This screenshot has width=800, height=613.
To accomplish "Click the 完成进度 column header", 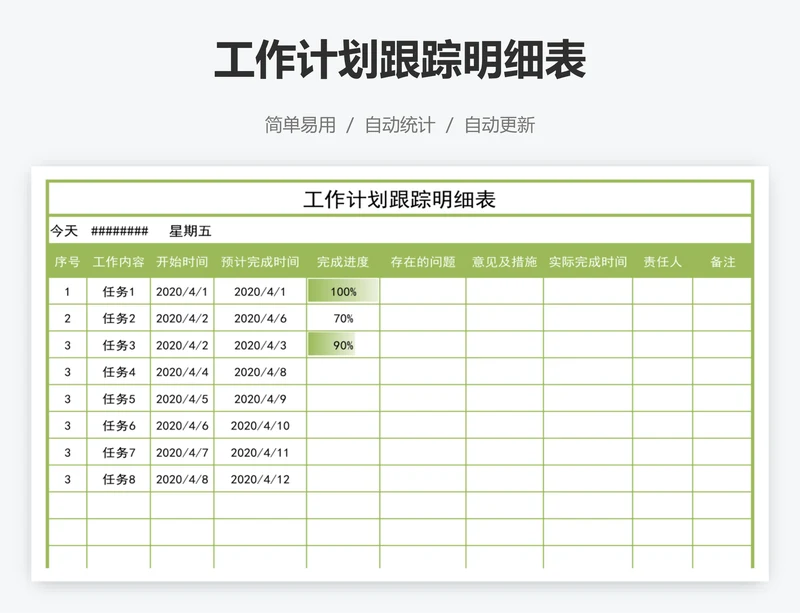I will click(x=343, y=262).
